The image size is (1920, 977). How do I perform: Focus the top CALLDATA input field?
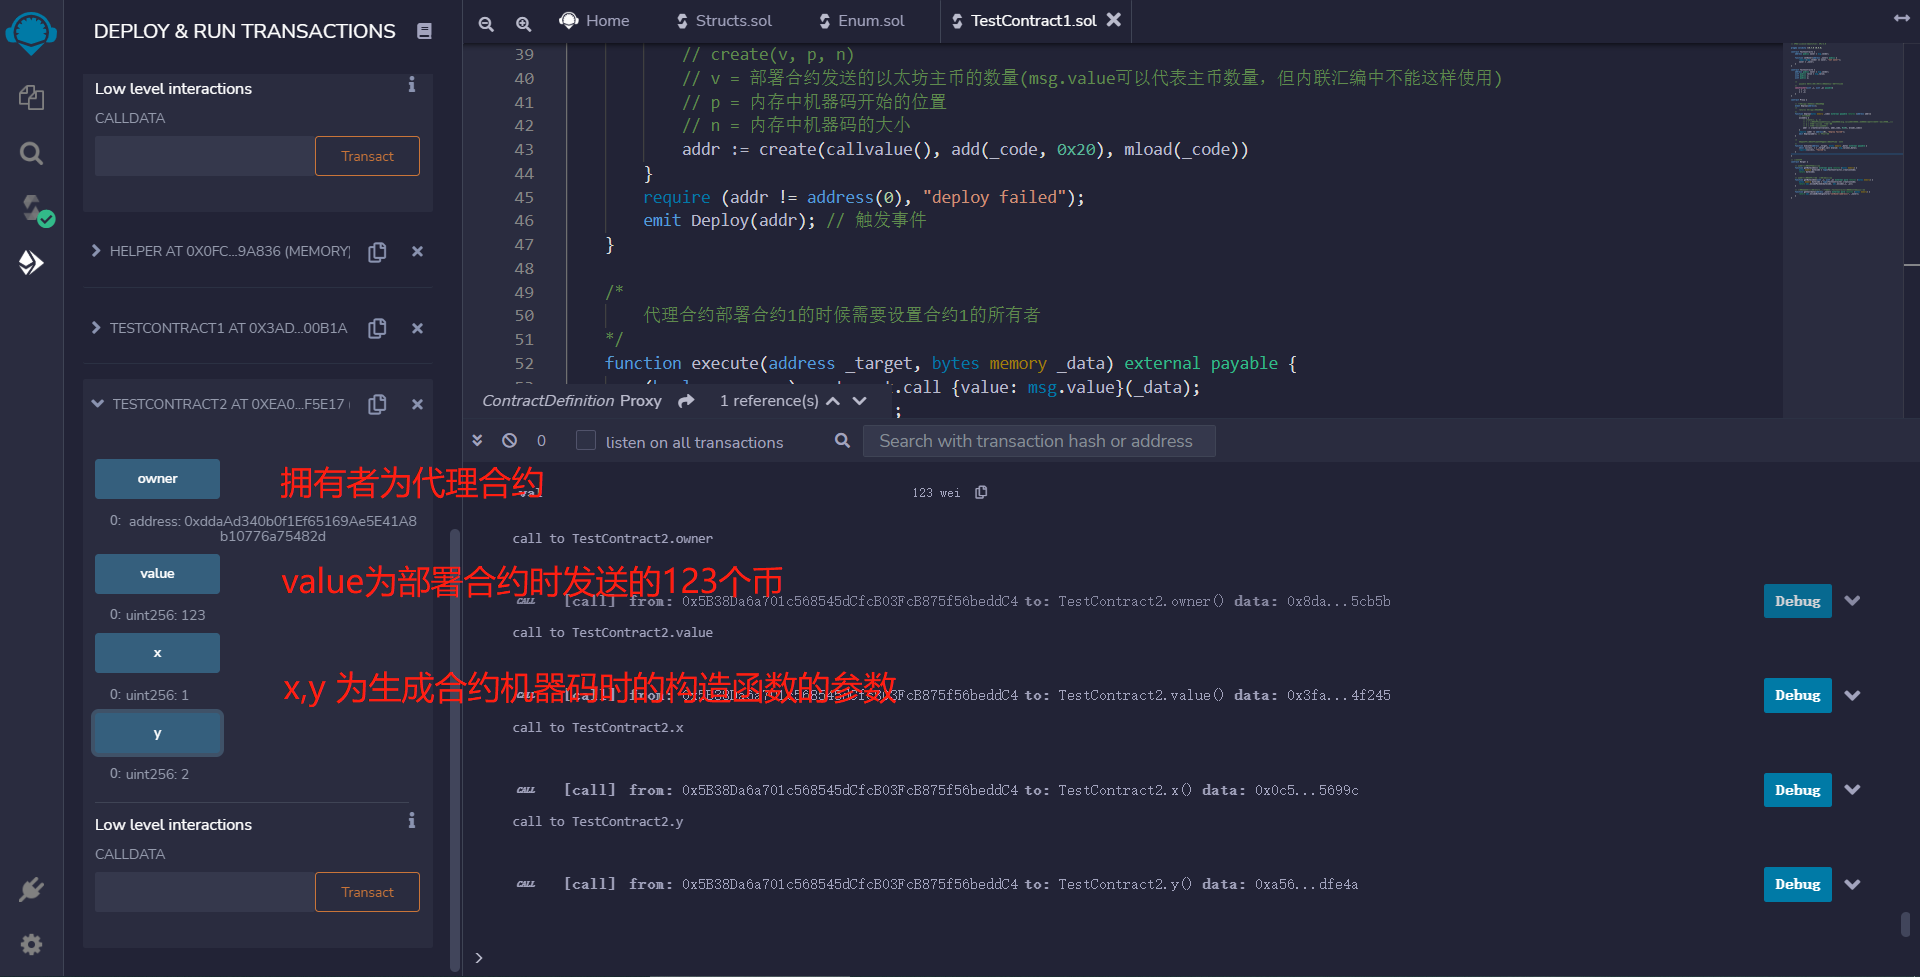pos(205,156)
